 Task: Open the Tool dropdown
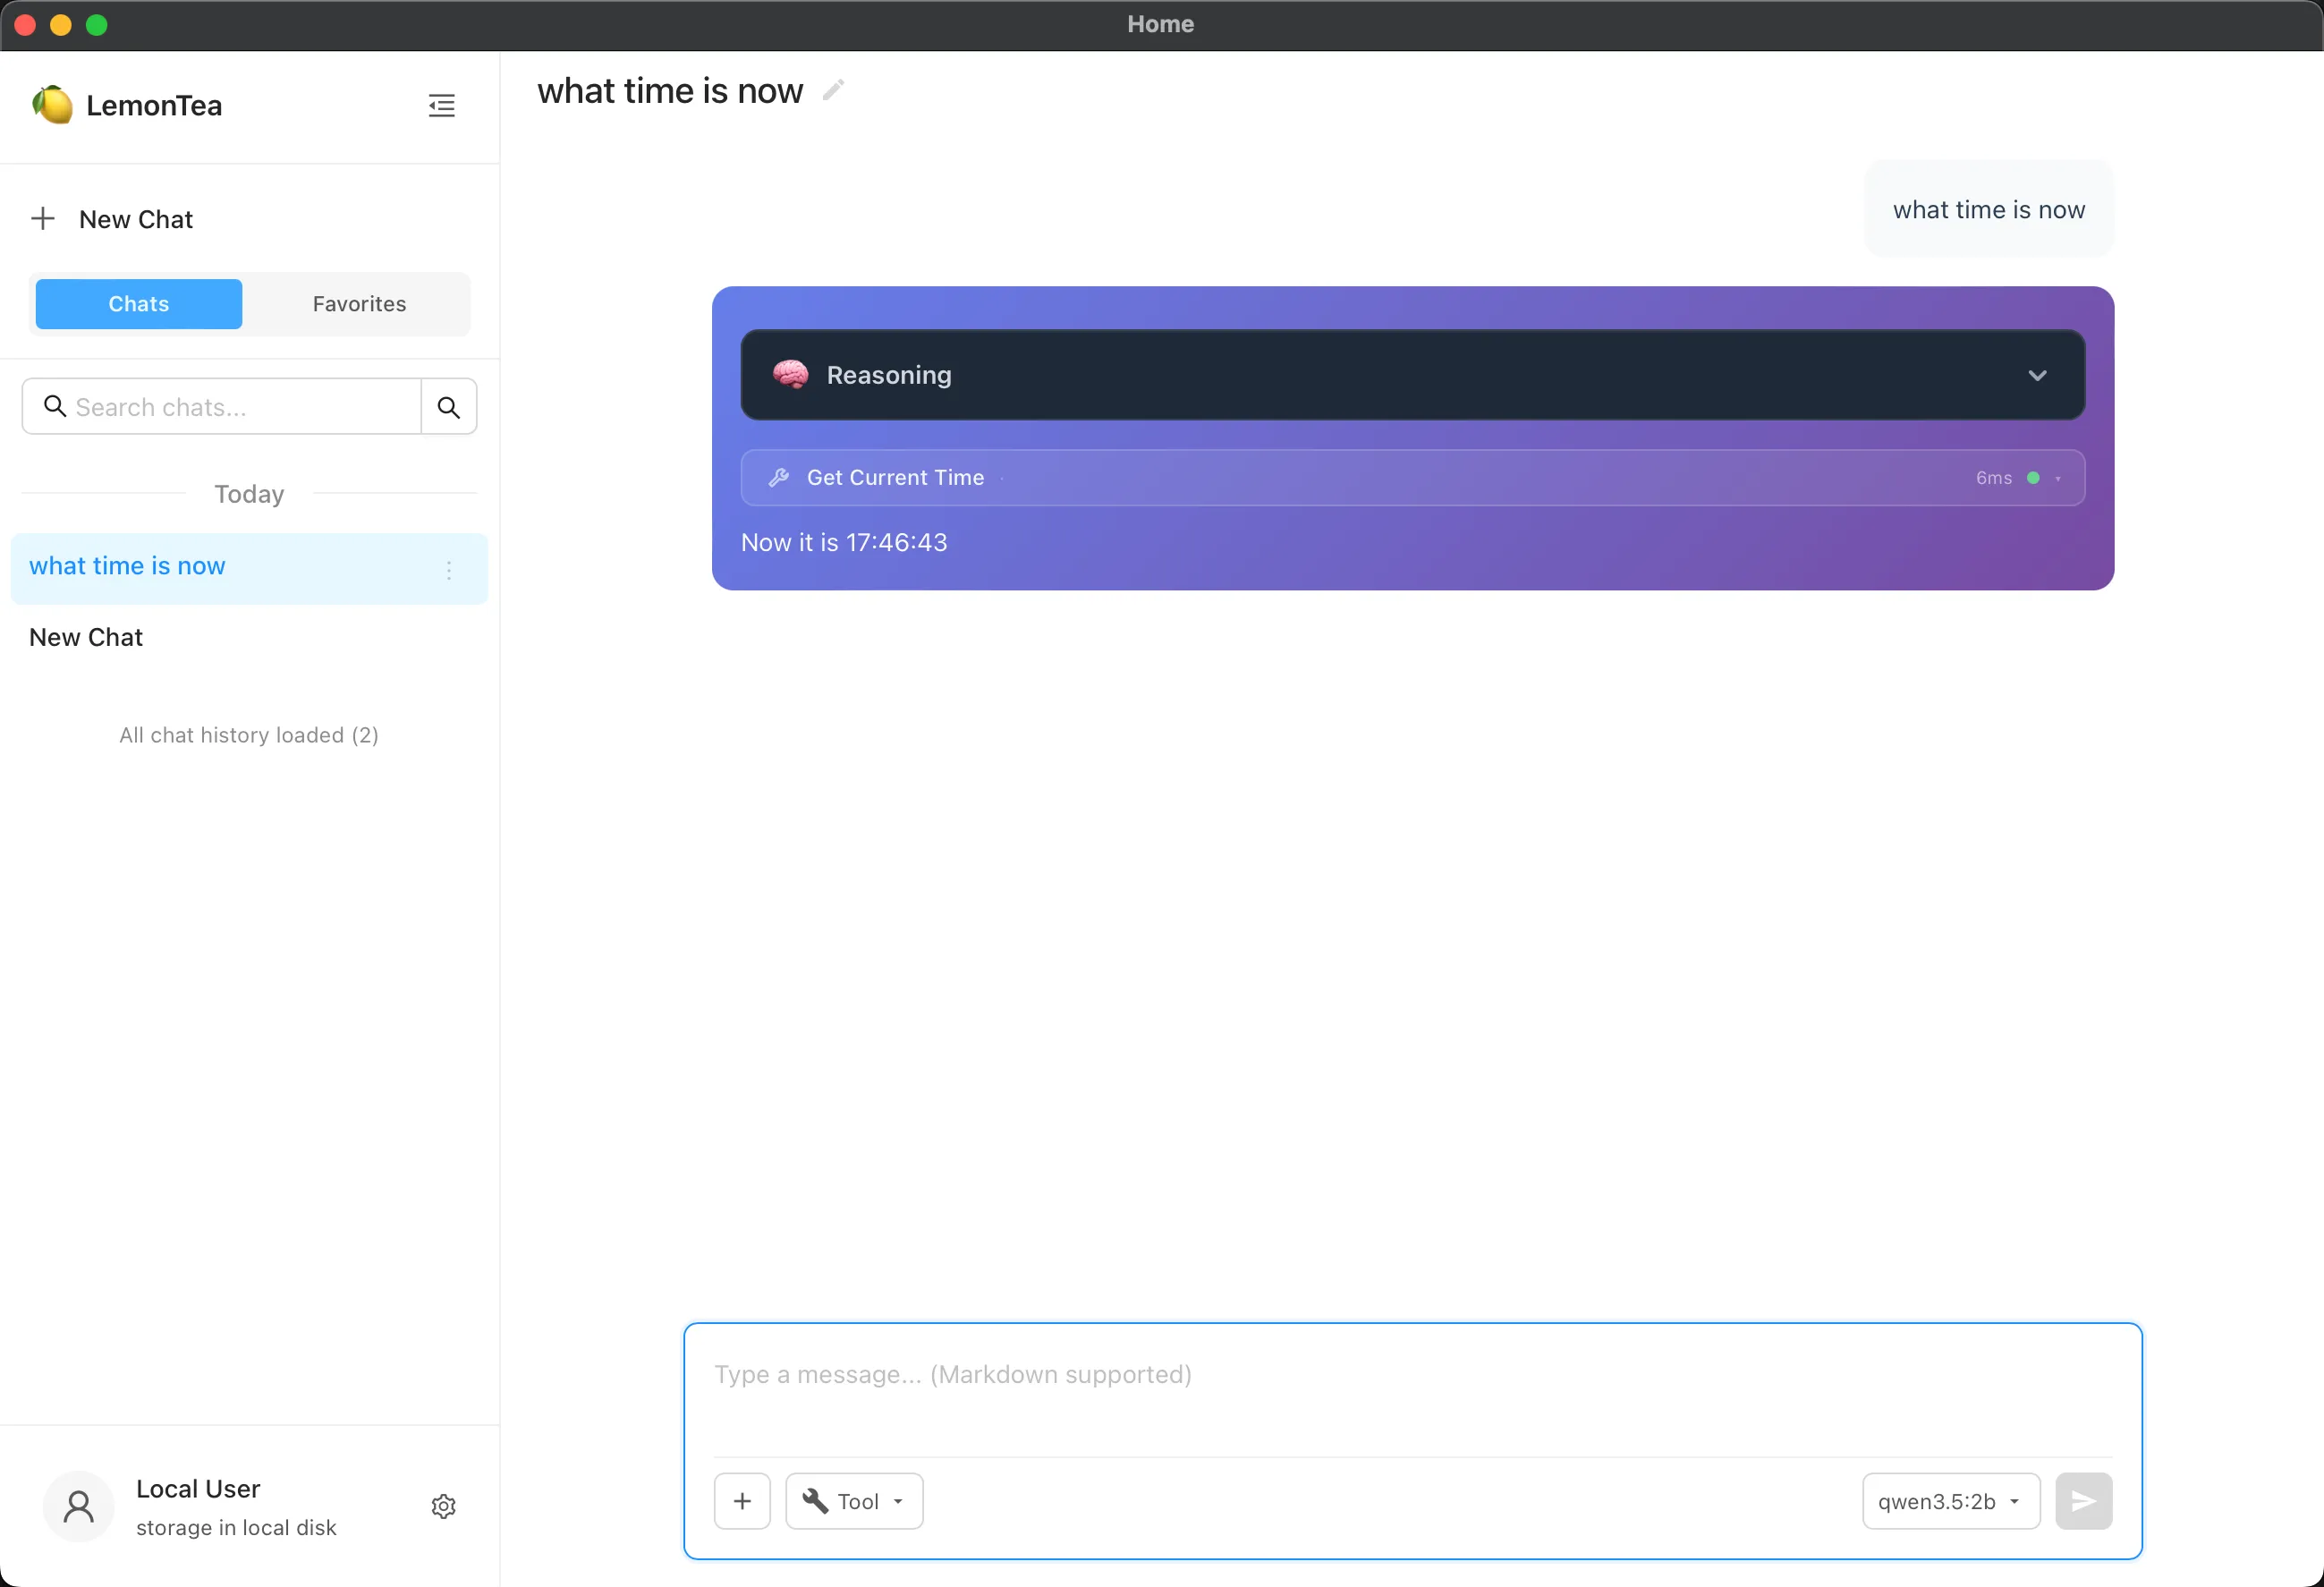pyautogui.click(x=854, y=1501)
